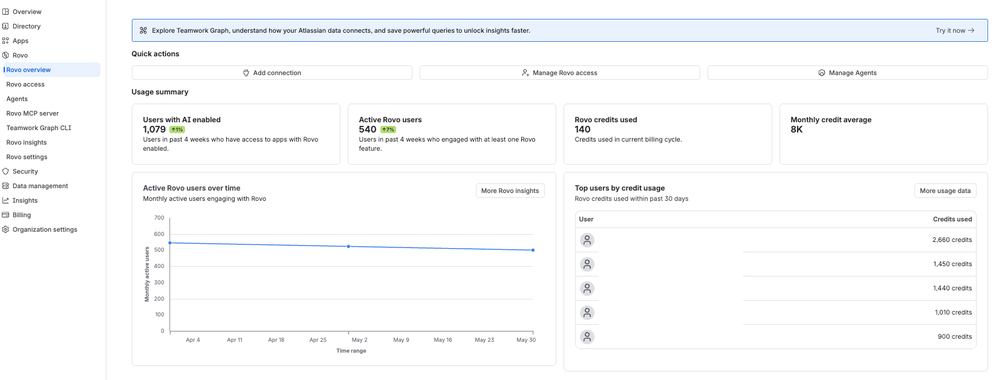Click the Billing card icon

click(x=6, y=215)
